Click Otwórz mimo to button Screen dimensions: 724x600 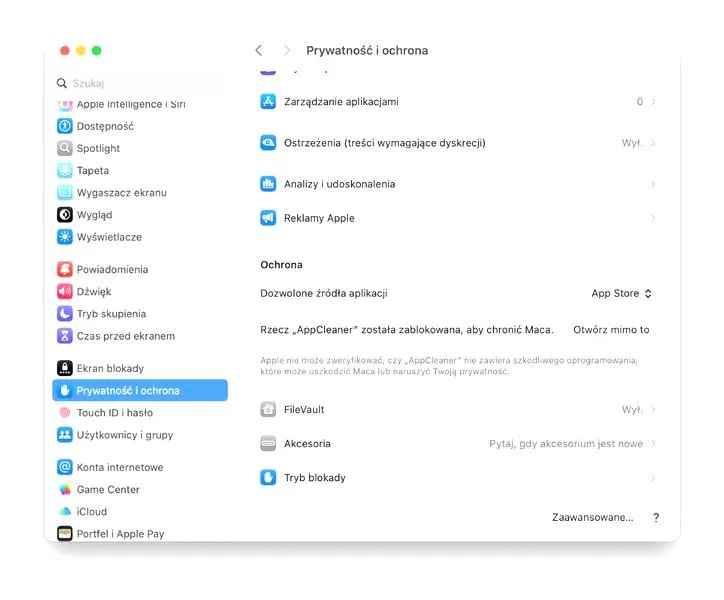611,329
